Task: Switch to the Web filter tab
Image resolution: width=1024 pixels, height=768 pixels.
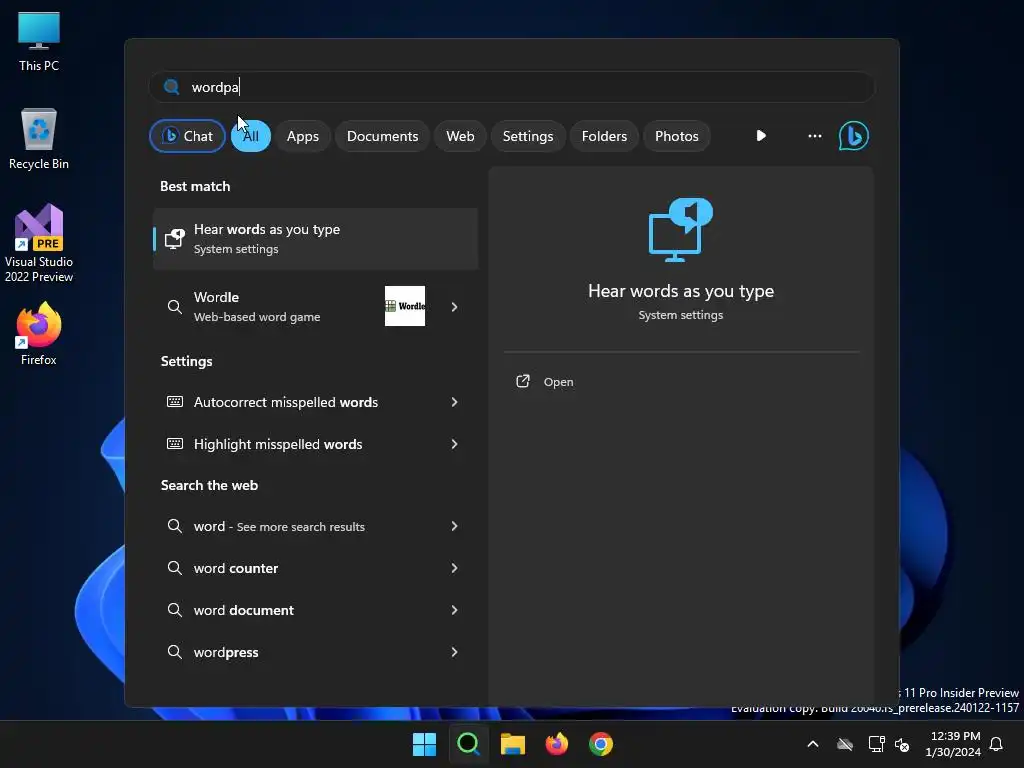Action: (x=460, y=136)
